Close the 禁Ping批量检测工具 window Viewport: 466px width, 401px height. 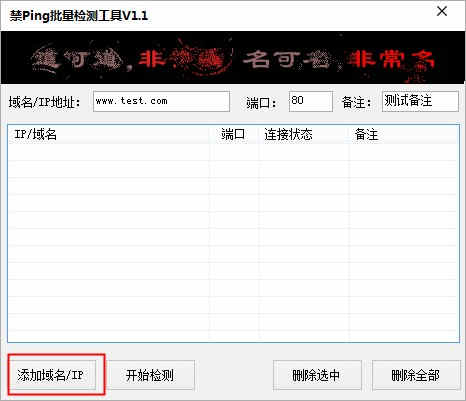442,12
